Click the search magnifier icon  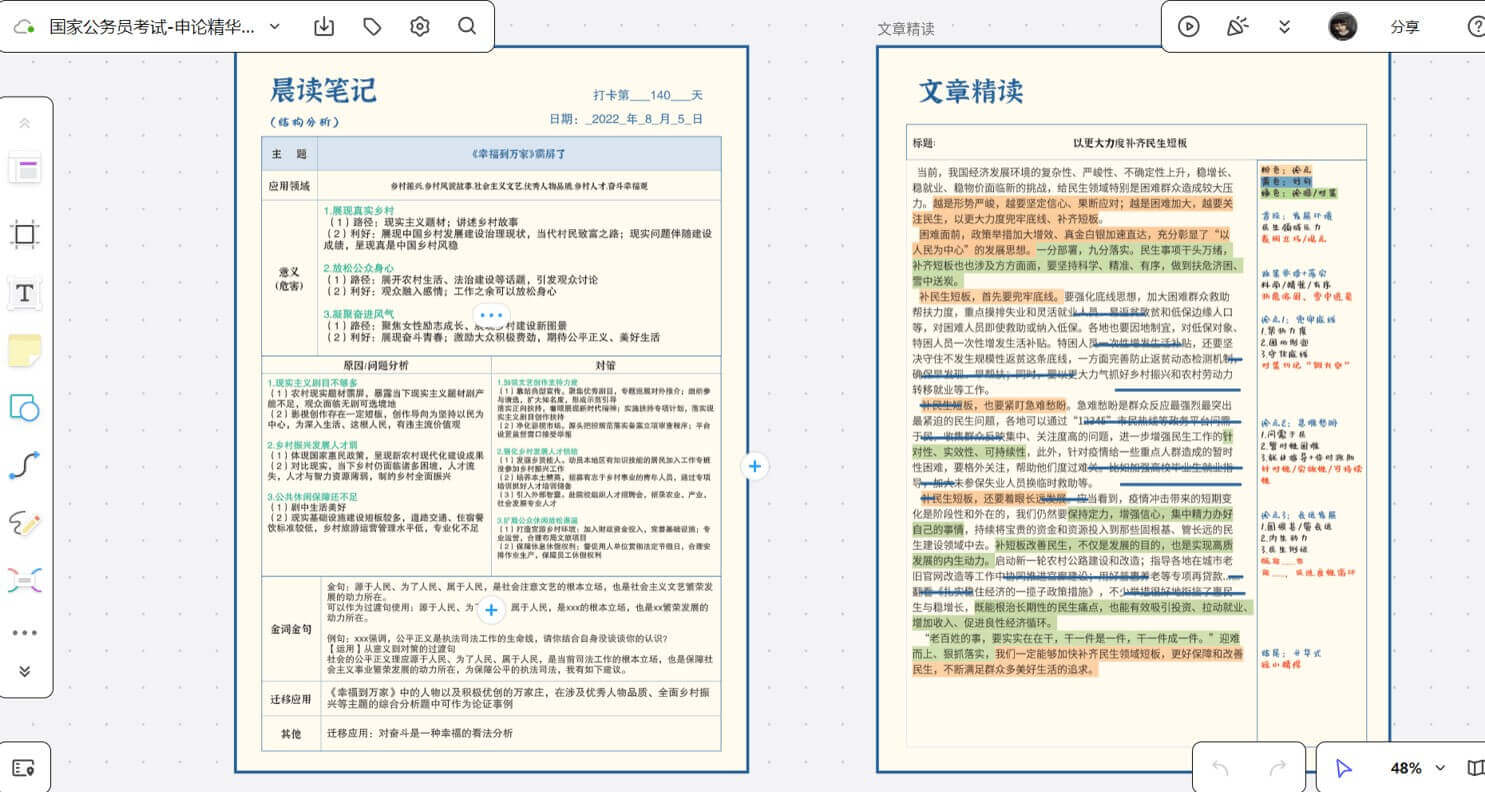[467, 27]
